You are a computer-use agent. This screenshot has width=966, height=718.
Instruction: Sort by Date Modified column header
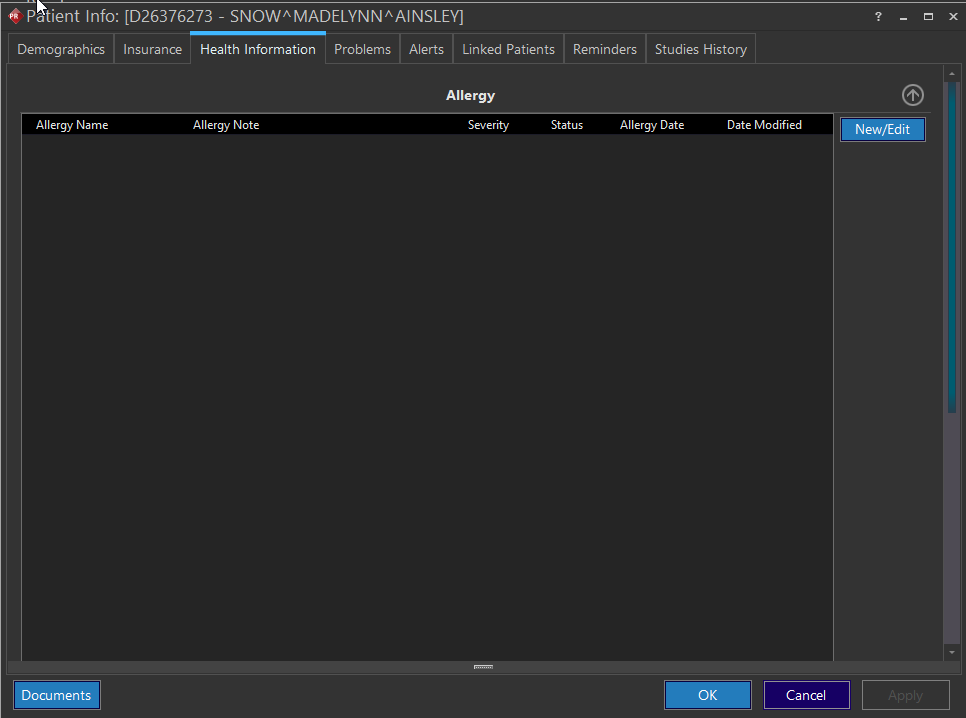[764, 125]
